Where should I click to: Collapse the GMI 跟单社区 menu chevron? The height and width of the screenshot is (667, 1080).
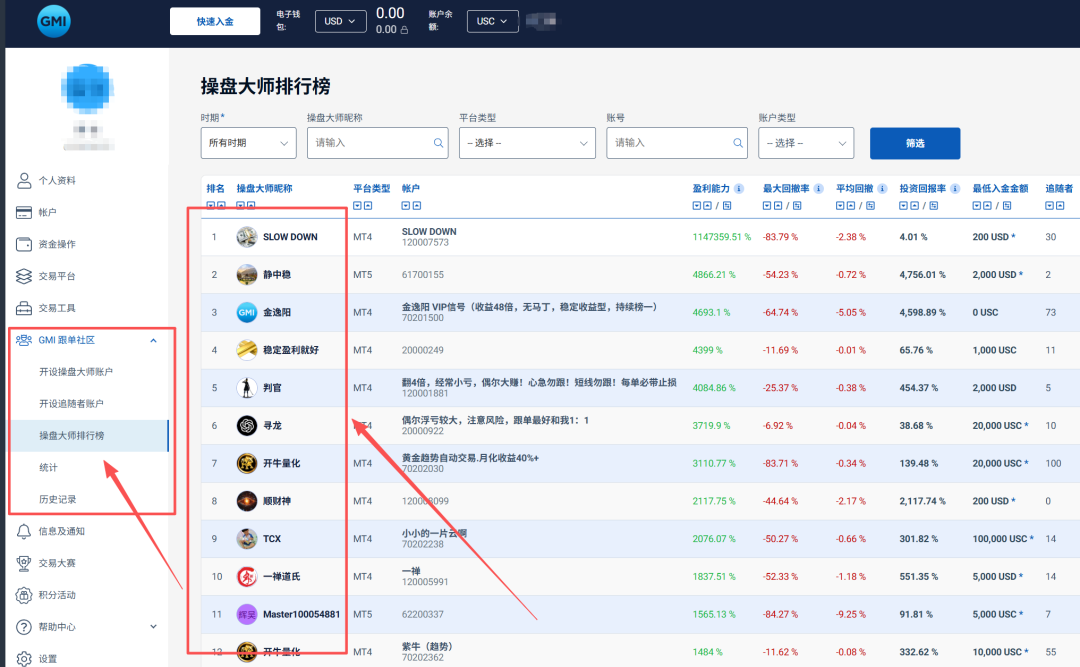(x=153, y=340)
